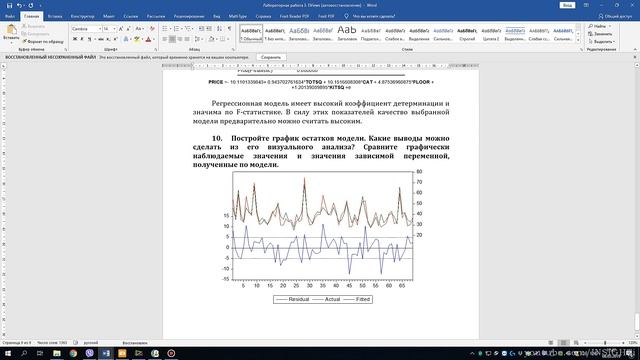Open File Explorer from the taskbar
The image size is (640, 360).
coord(57,353)
